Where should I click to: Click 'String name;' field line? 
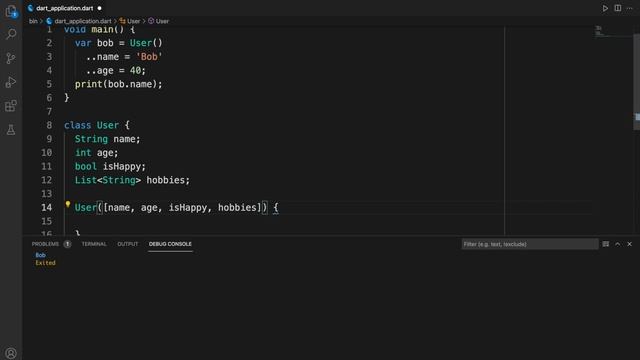click(x=107, y=139)
